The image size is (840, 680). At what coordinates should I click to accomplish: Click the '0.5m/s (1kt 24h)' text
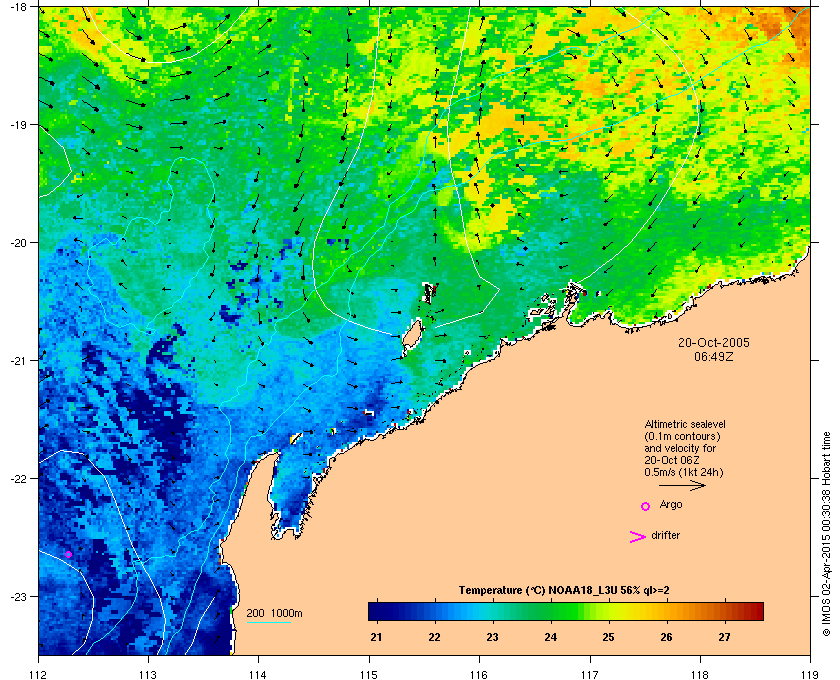684,472
